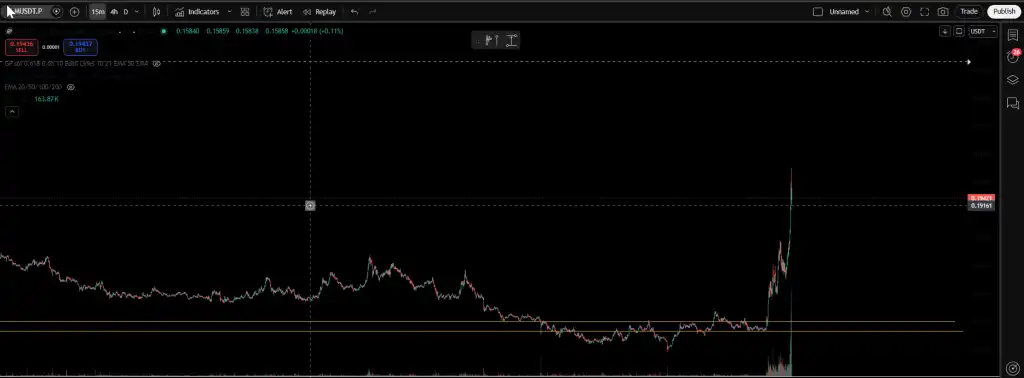Undo the last chart action

(354, 12)
